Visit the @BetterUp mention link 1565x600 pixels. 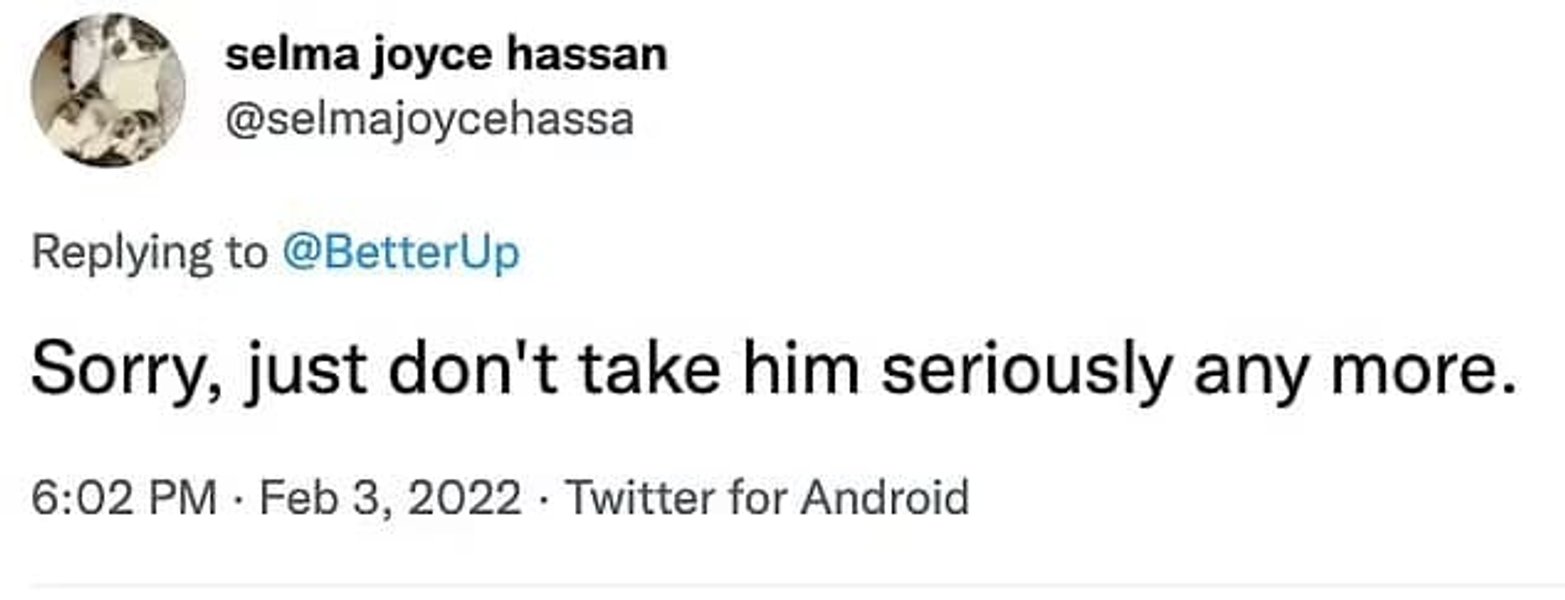400,252
